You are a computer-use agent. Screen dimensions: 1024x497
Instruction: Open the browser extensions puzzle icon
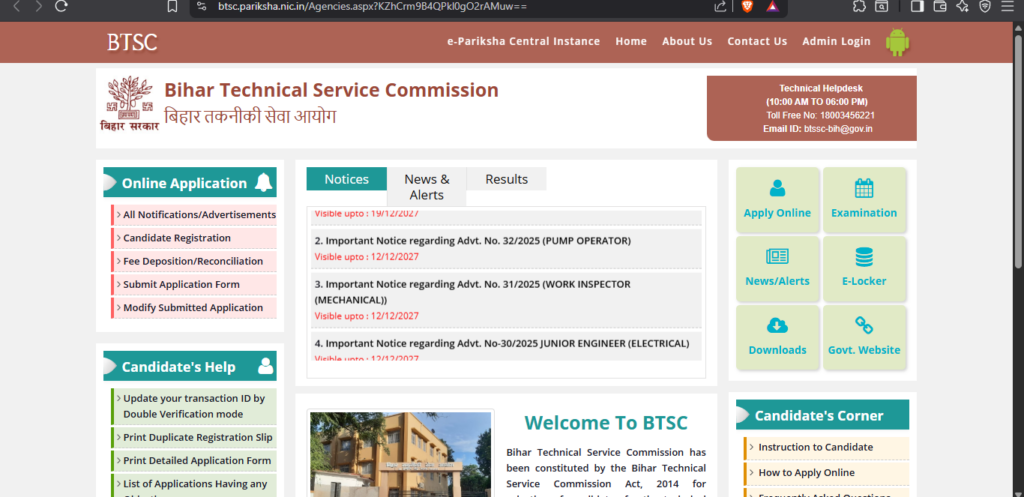point(859,7)
